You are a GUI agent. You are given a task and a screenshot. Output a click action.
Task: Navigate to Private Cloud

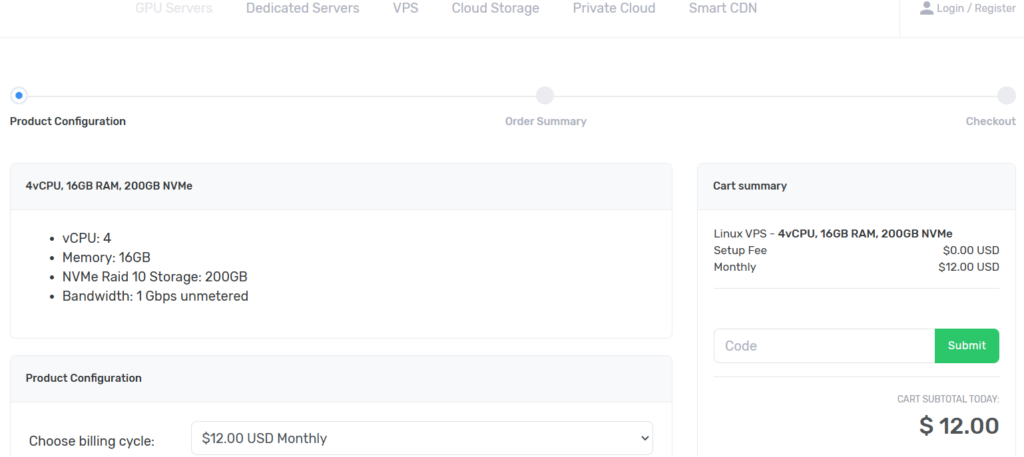(614, 8)
